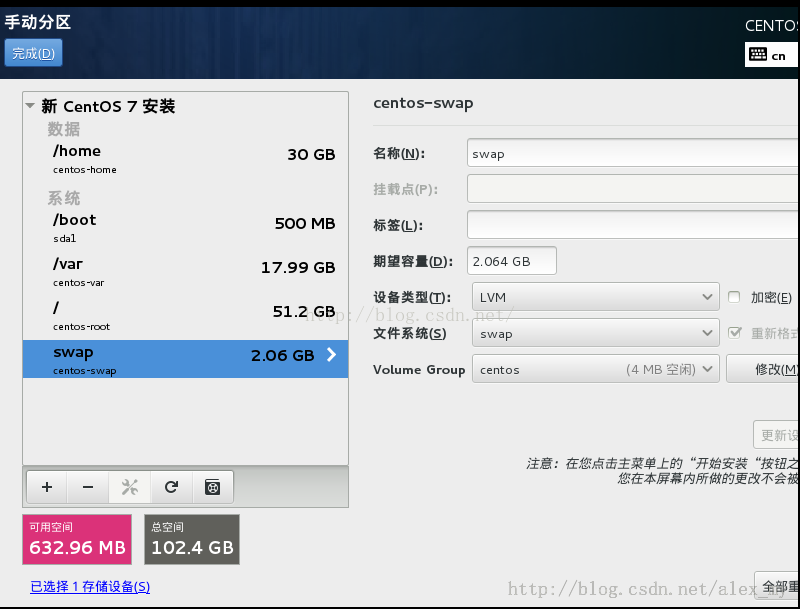Open the 已选择 1 存储设备(S) link
Image resolution: width=800 pixels, height=609 pixels.
coord(90,587)
